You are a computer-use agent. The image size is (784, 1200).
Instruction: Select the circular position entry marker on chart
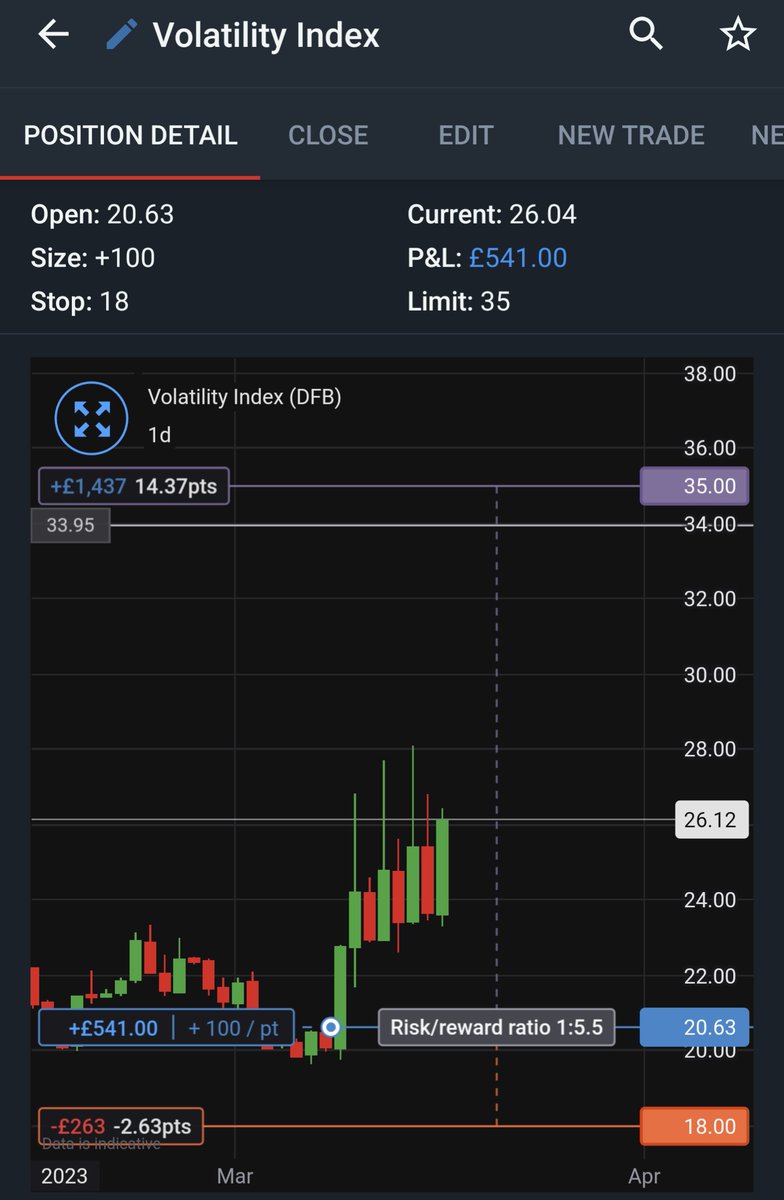point(330,1027)
